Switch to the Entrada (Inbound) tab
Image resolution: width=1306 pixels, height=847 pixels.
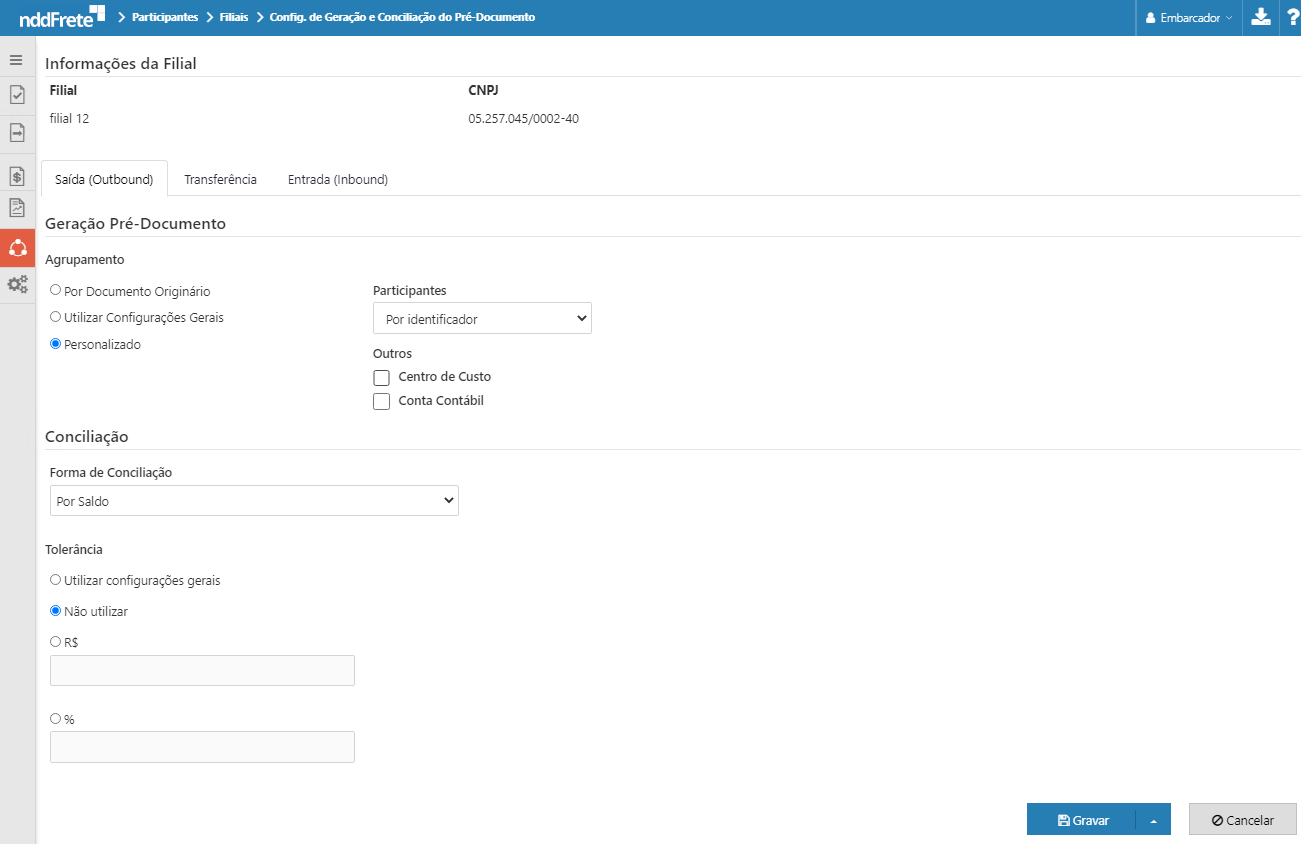click(338, 180)
